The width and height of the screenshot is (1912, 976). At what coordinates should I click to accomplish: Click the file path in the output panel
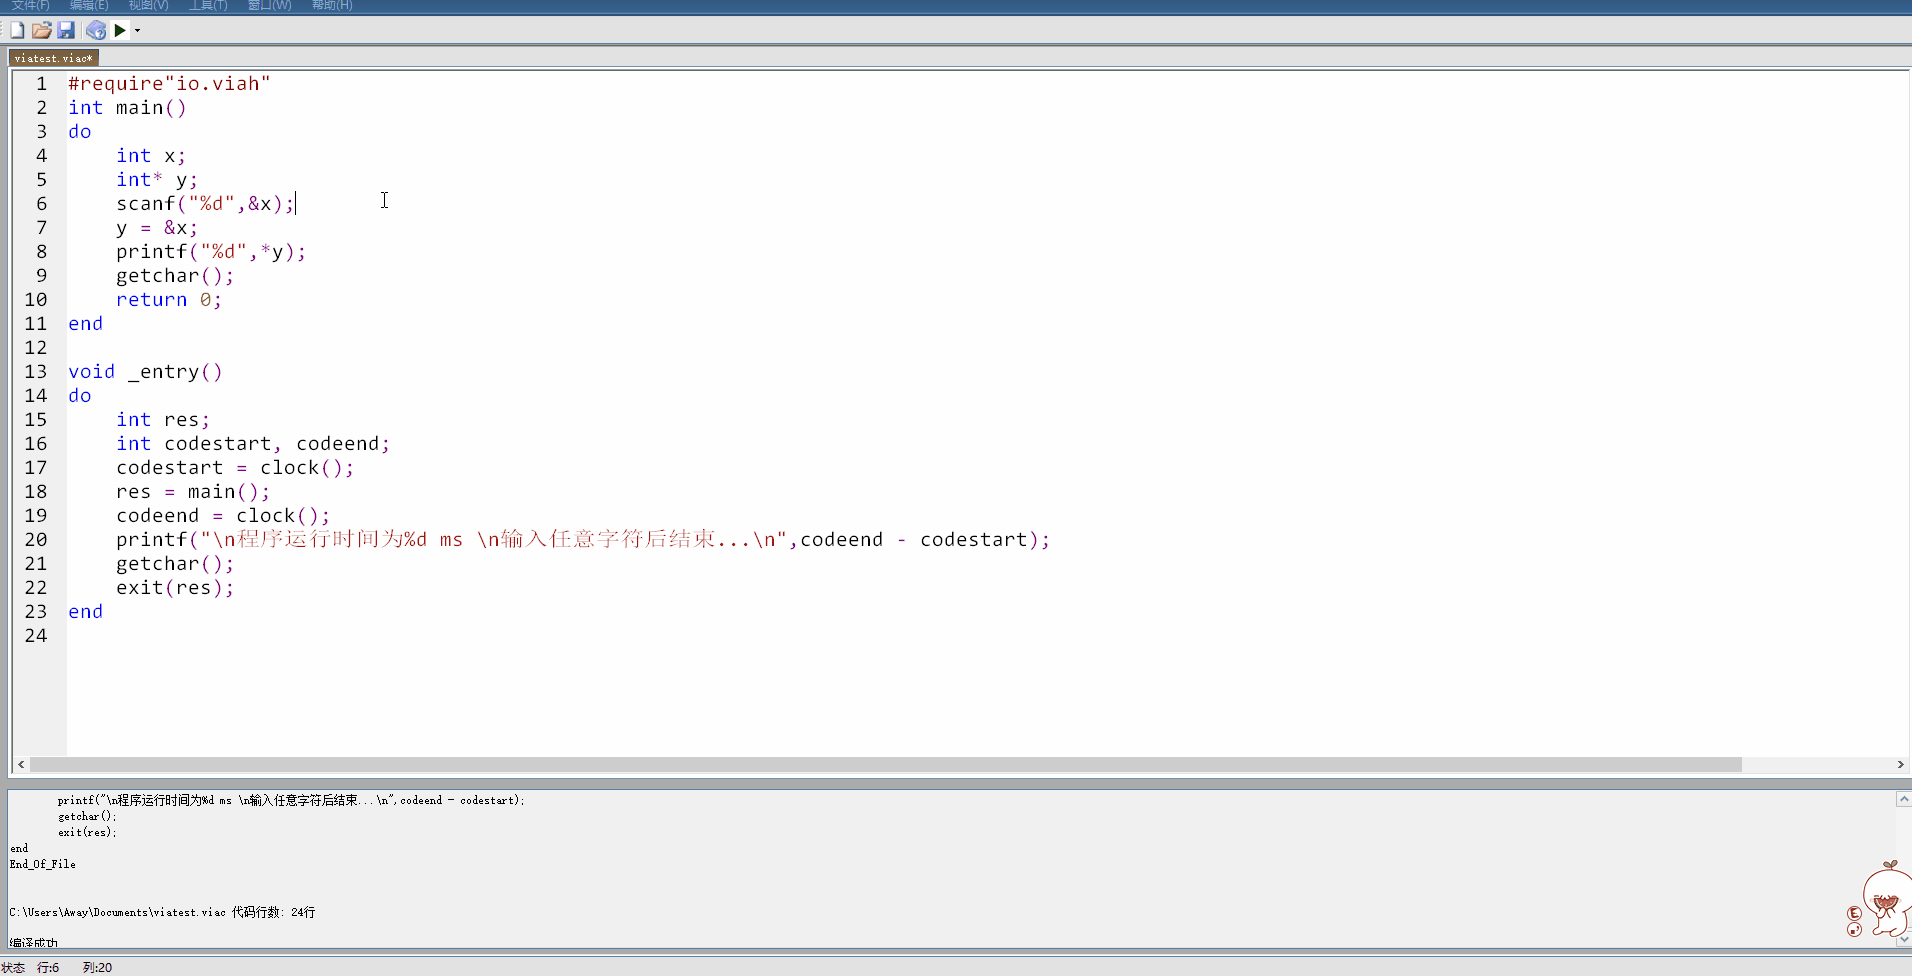[x=160, y=911]
